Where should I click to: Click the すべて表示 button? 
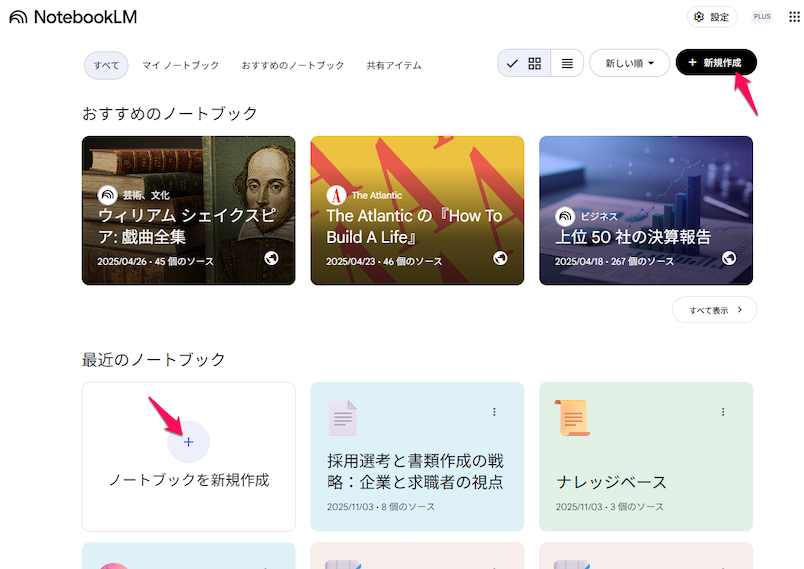(x=714, y=310)
